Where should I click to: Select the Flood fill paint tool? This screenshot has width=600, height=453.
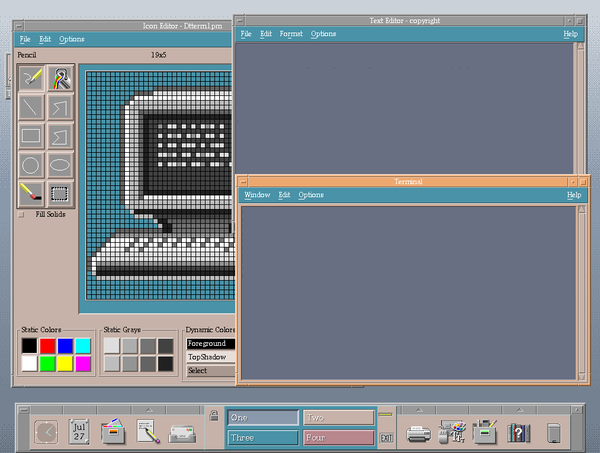click(x=61, y=77)
